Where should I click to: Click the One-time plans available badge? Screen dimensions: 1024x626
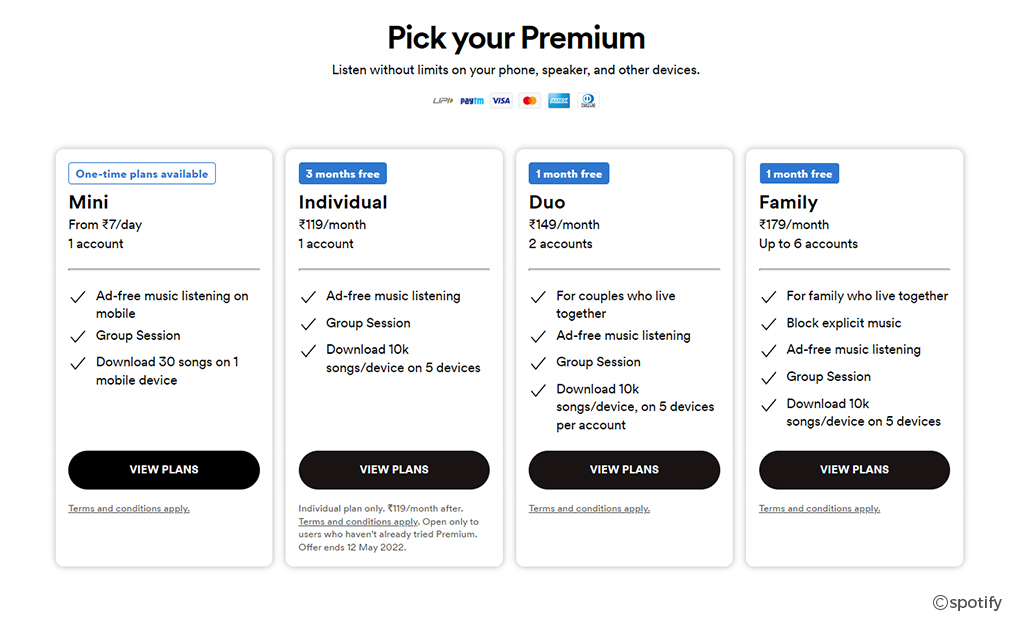pyautogui.click(x=142, y=174)
